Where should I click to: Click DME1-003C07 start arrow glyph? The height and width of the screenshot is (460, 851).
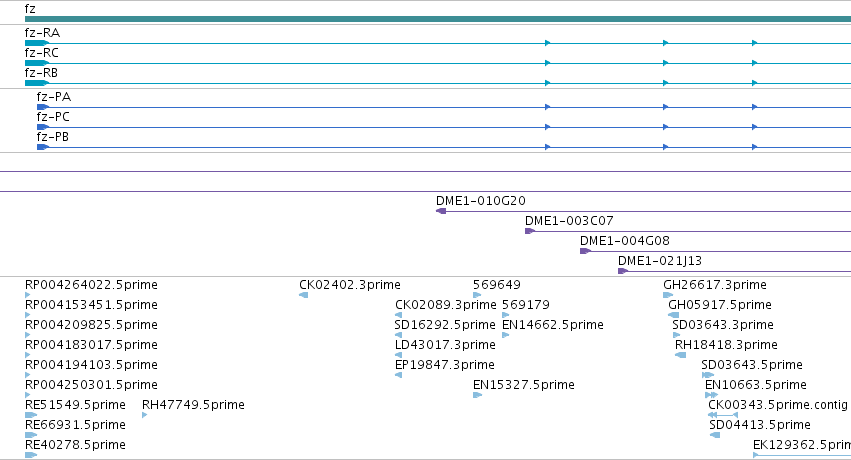[530, 231]
